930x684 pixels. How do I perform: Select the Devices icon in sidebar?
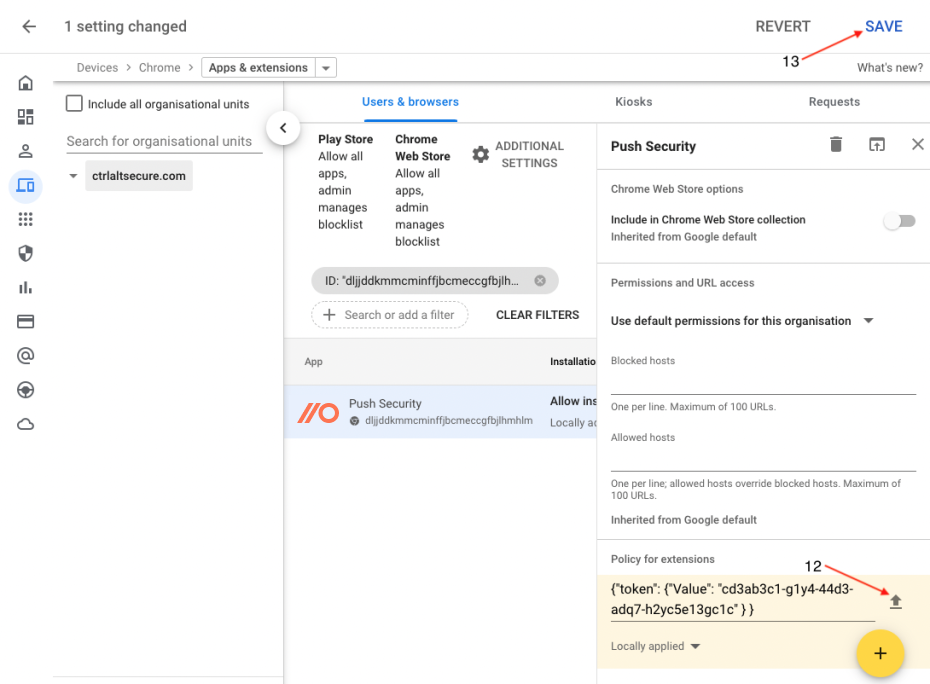(26, 186)
